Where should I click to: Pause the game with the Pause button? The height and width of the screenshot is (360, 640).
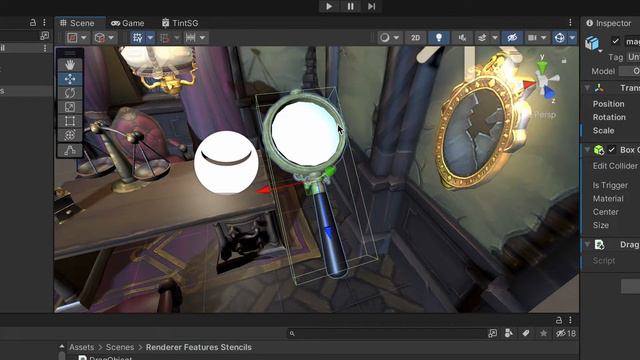350,7
